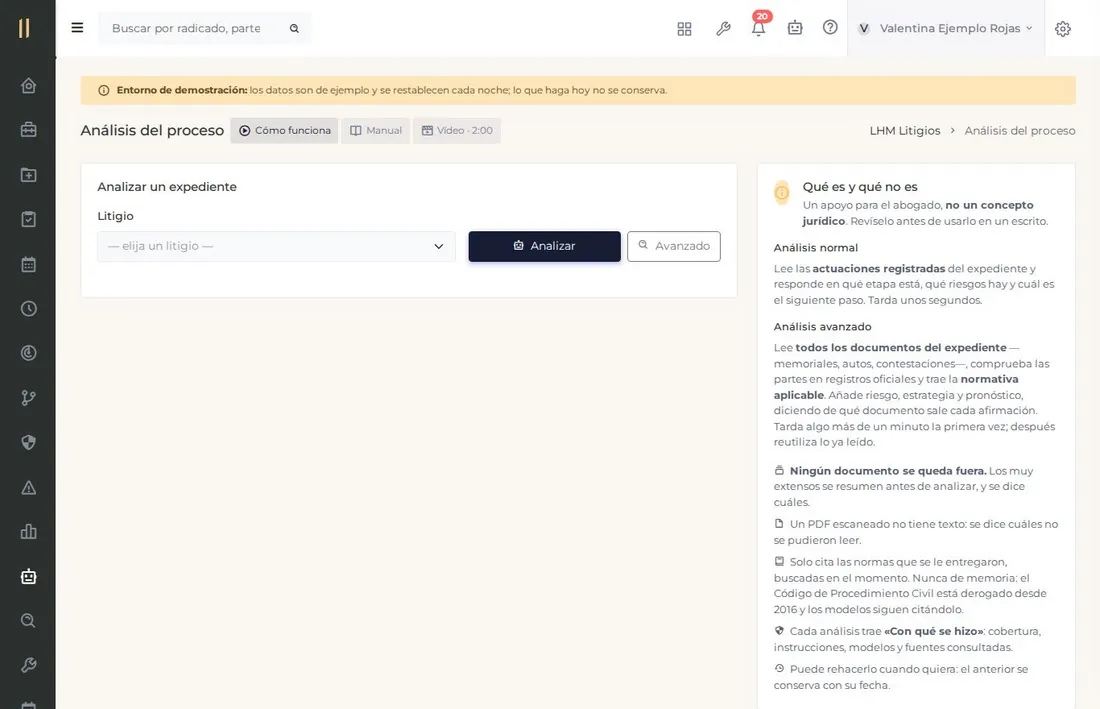Click the magnifier search icon in the sidebar

[x=28, y=621]
